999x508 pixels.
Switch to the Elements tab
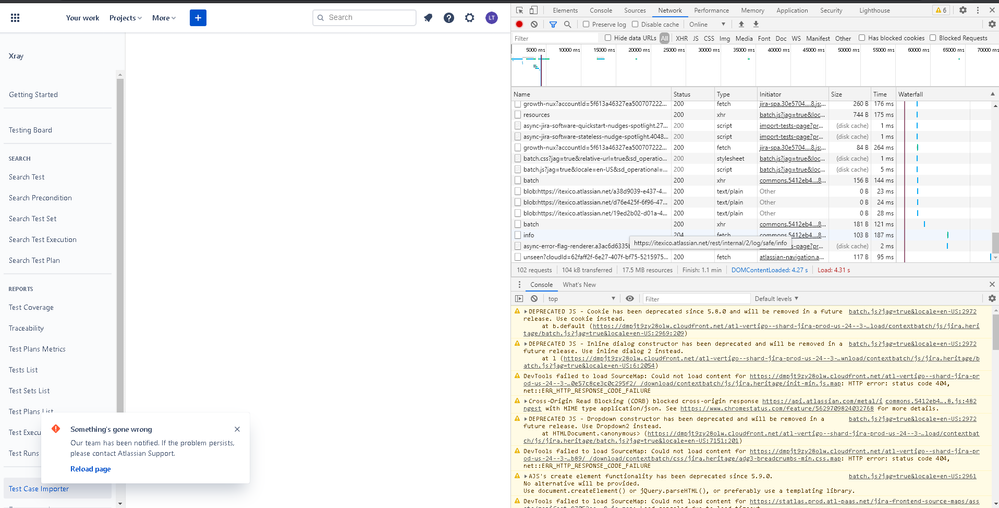pyautogui.click(x=565, y=10)
